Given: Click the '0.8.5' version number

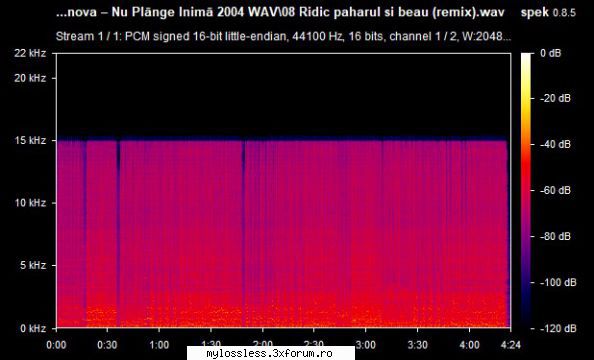Looking at the screenshot, I should pyautogui.click(x=564, y=13).
